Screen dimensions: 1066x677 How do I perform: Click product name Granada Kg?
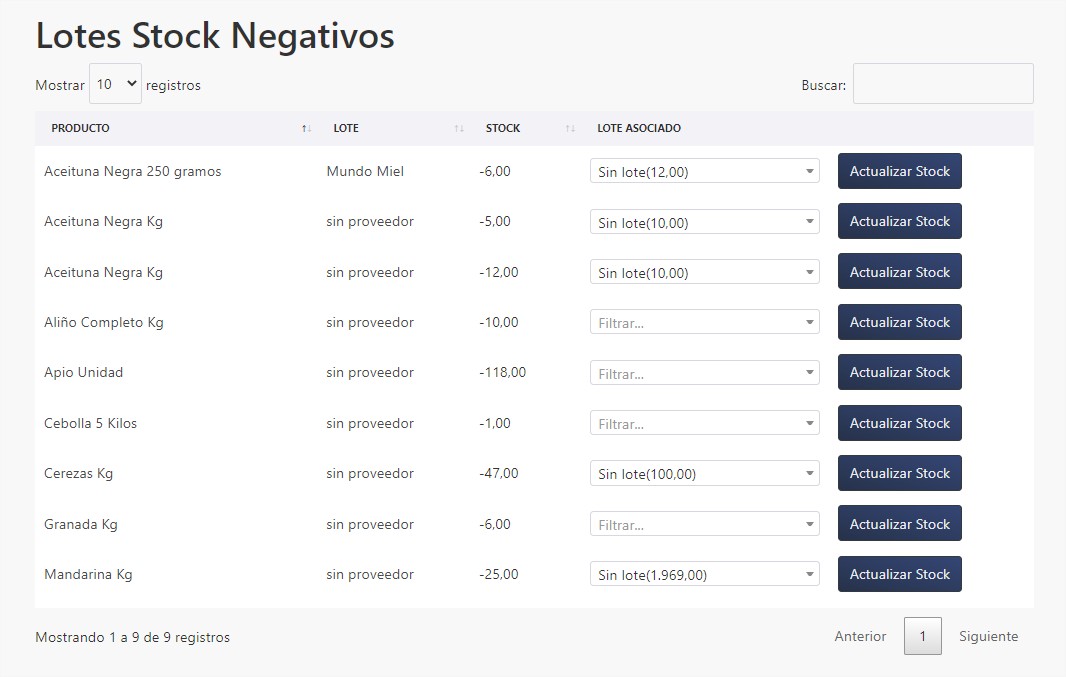[x=81, y=524]
